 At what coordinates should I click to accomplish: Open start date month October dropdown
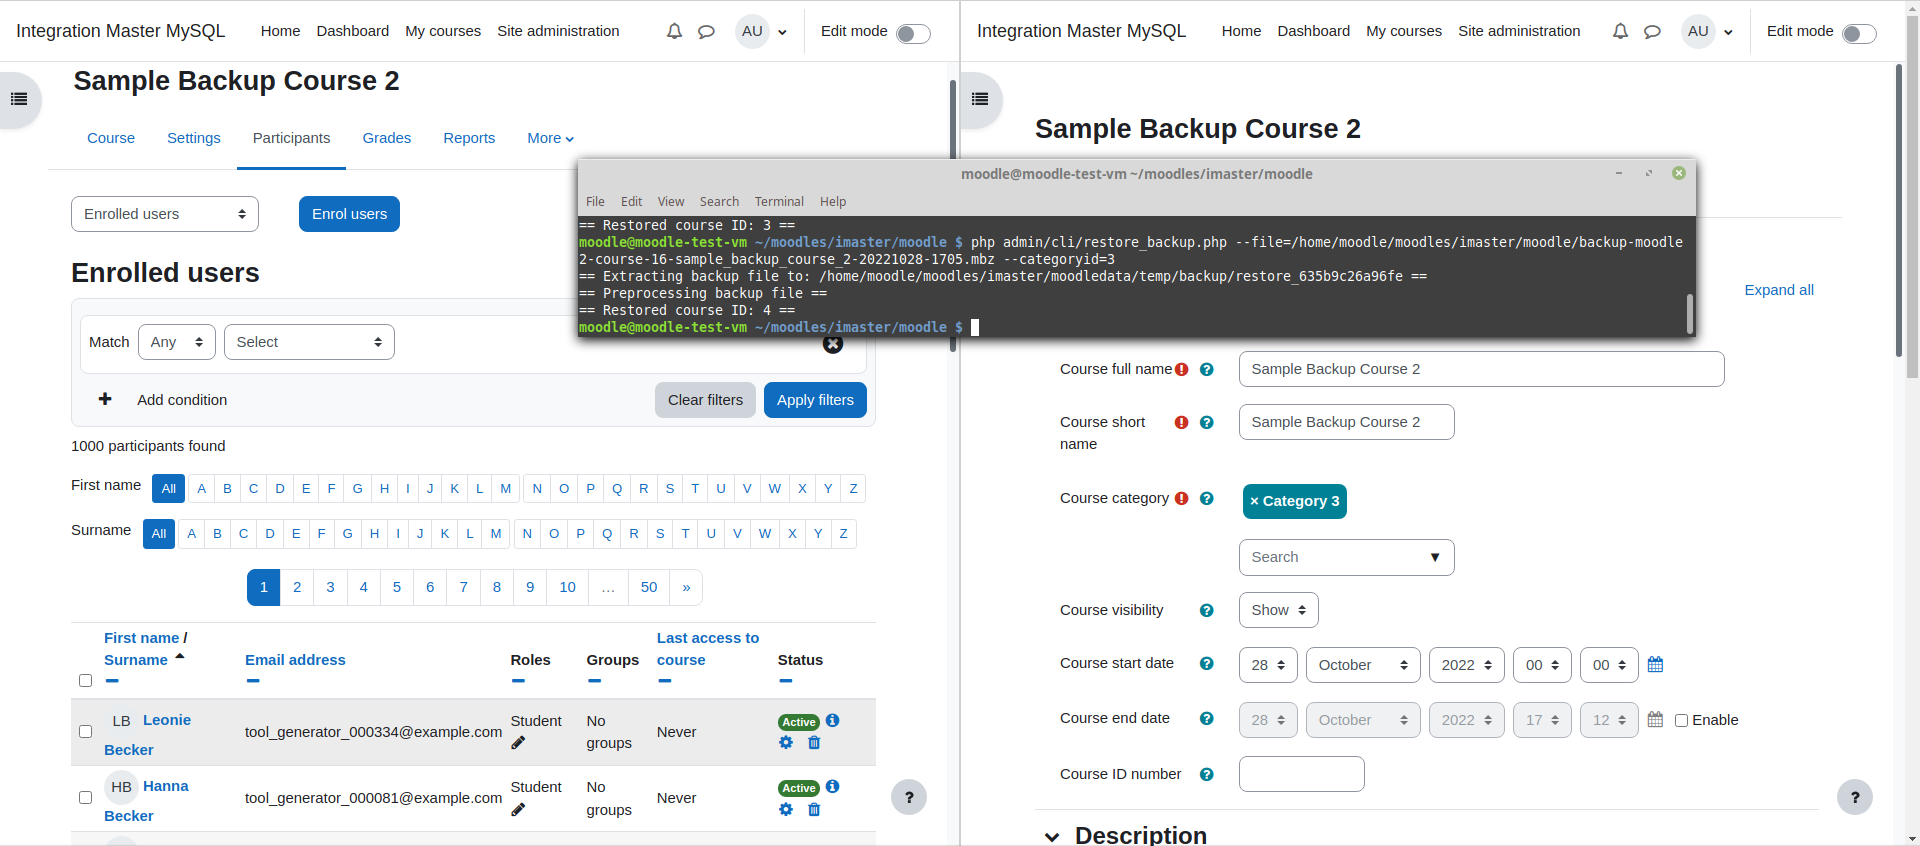tap(1363, 665)
